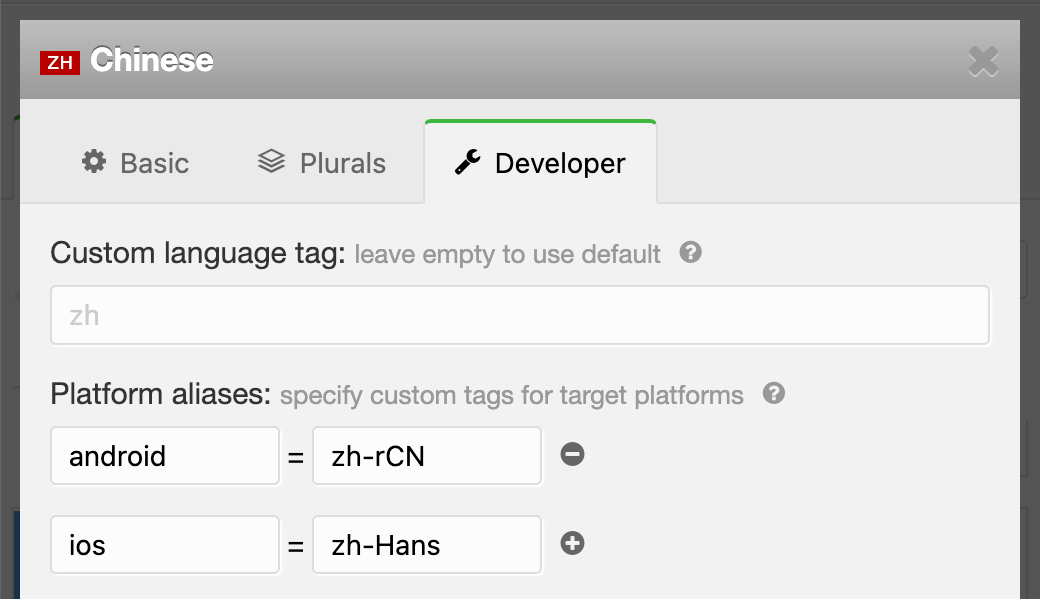Click the wrench icon on the Developer tab
This screenshot has width=1040, height=599.
pyautogui.click(x=467, y=162)
